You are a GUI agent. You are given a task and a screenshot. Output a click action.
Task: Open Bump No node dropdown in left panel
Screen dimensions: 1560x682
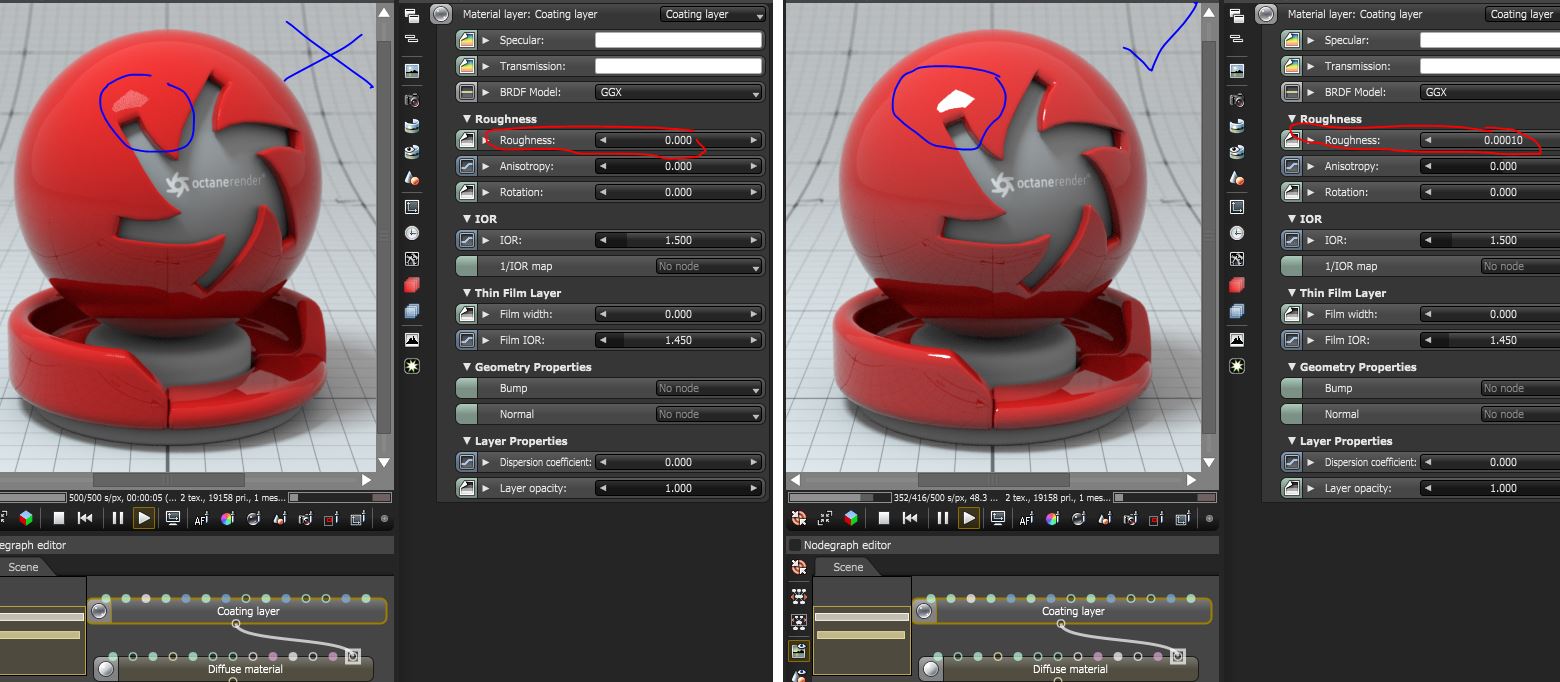pos(709,388)
